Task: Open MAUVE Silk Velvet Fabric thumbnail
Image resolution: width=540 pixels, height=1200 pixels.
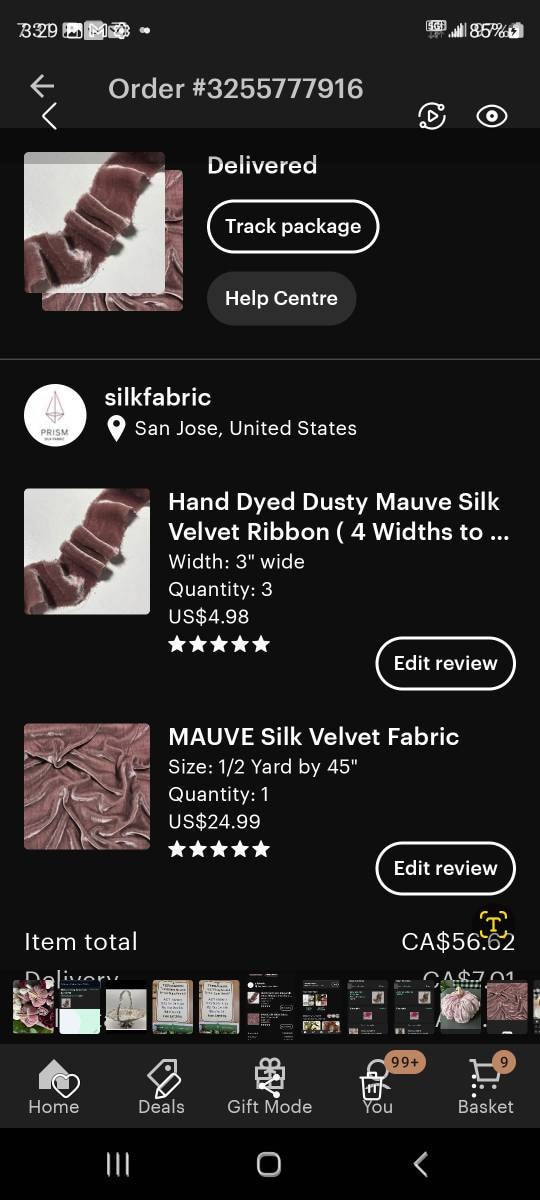Action: click(87, 786)
